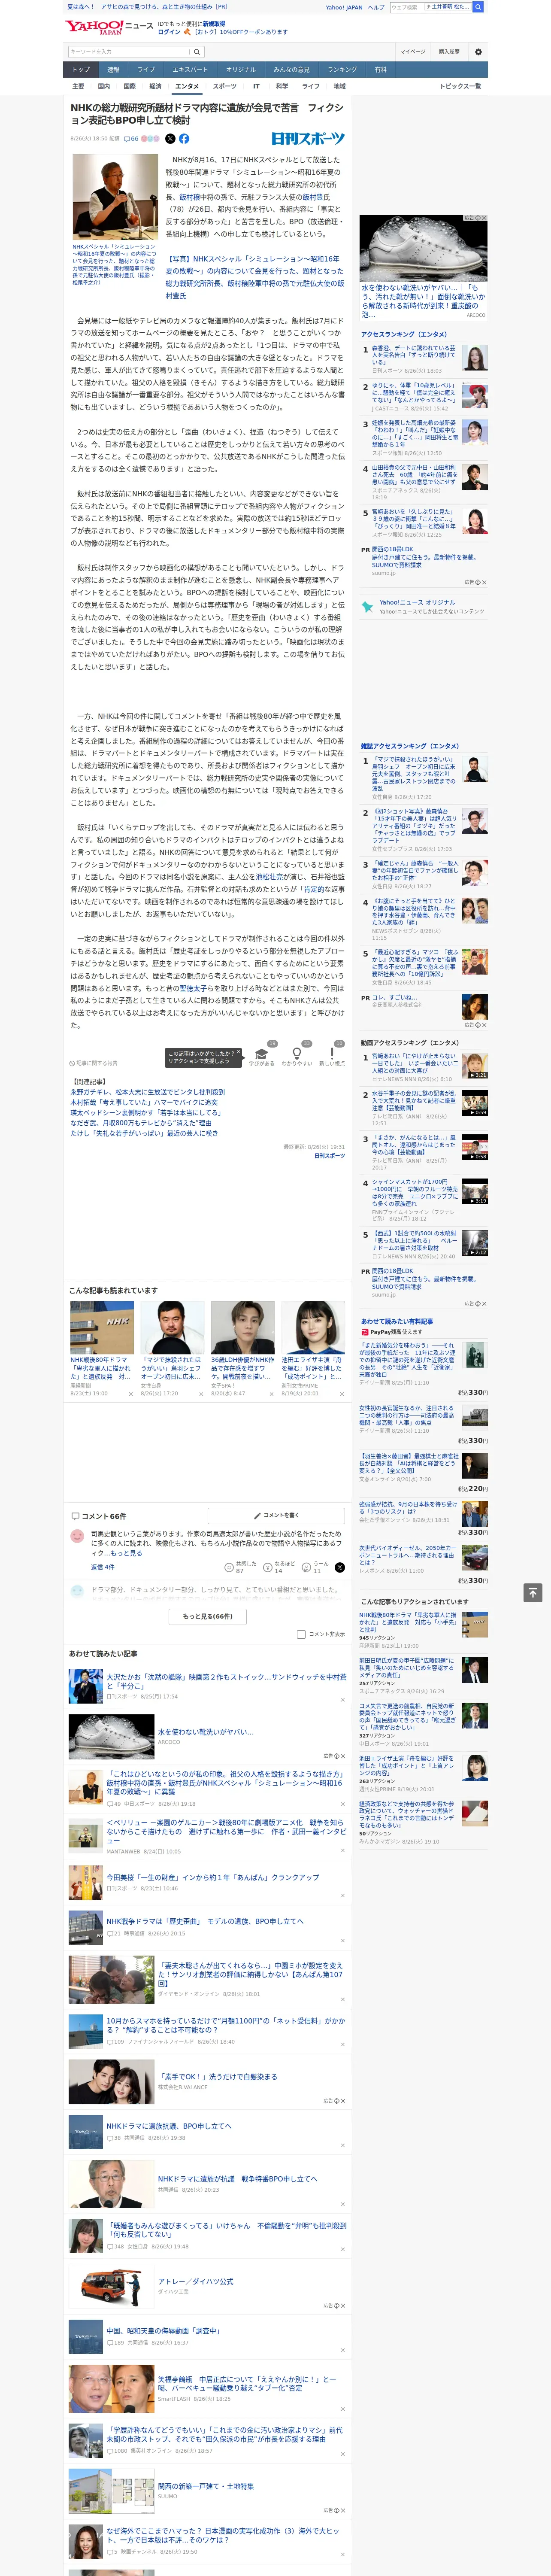This screenshot has height=2576, width=551.
Task: Click the white sneakers advertisement image
Action: coord(423,249)
